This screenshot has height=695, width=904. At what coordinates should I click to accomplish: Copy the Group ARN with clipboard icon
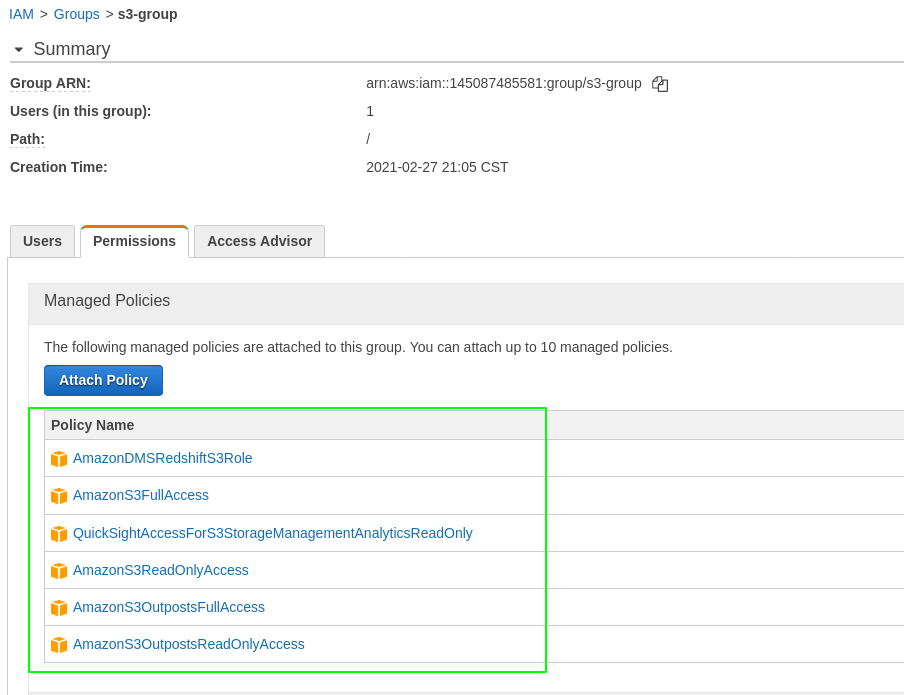(660, 84)
